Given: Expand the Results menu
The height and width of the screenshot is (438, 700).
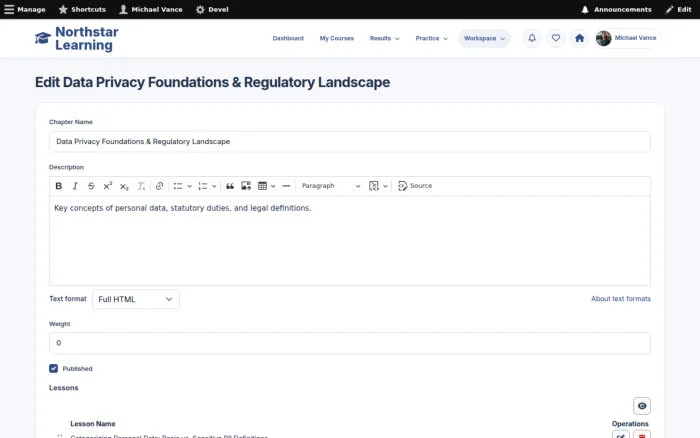Looking at the screenshot, I should coord(384,38).
